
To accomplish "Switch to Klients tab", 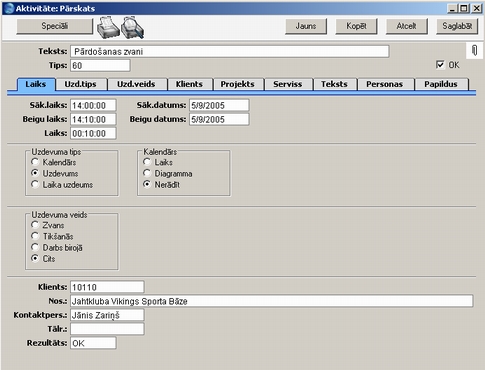I will (x=189, y=84).
